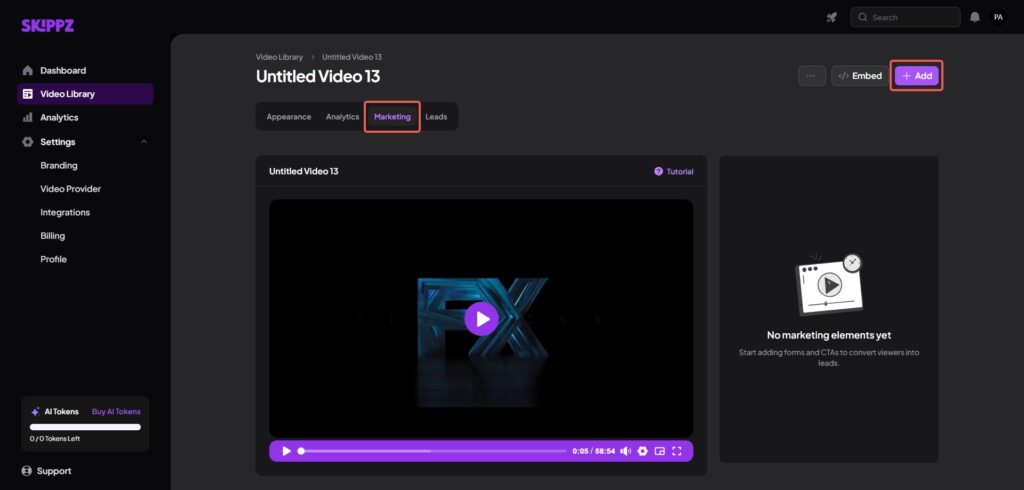This screenshot has width=1024, height=490.
Task: Focus the Search field
Action: 905,18
